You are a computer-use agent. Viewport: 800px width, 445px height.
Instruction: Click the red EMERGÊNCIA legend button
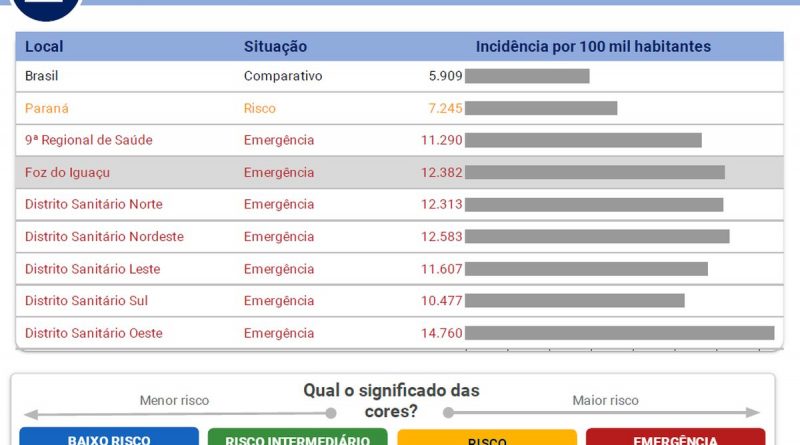675,438
